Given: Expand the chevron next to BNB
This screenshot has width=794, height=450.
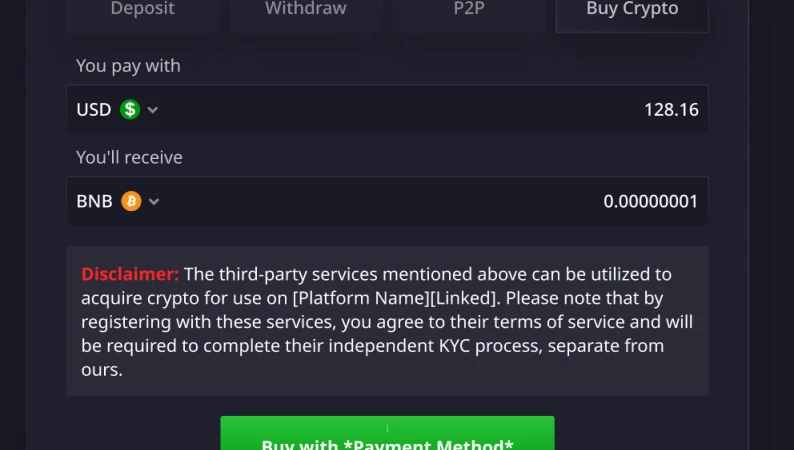Looking at the screenshot, I should click(154, 201).
